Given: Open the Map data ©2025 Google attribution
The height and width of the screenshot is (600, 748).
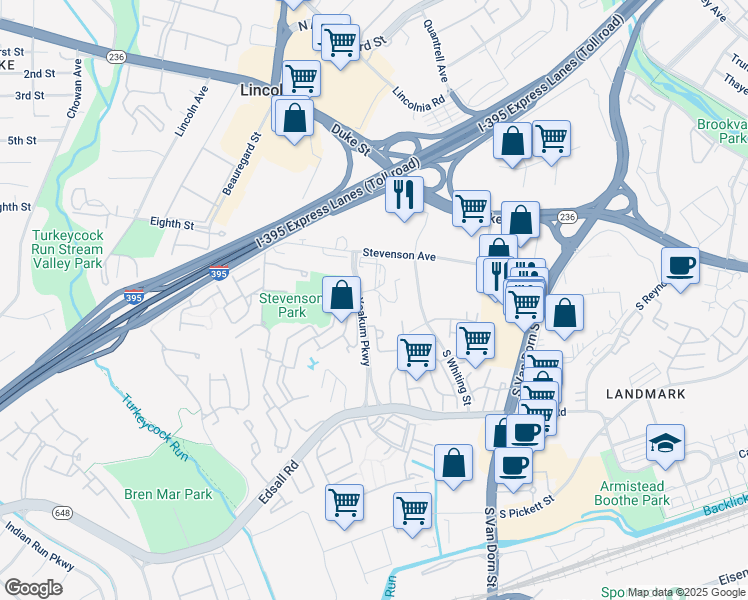Looking at the screenshot, I should [x=685, y=592].
